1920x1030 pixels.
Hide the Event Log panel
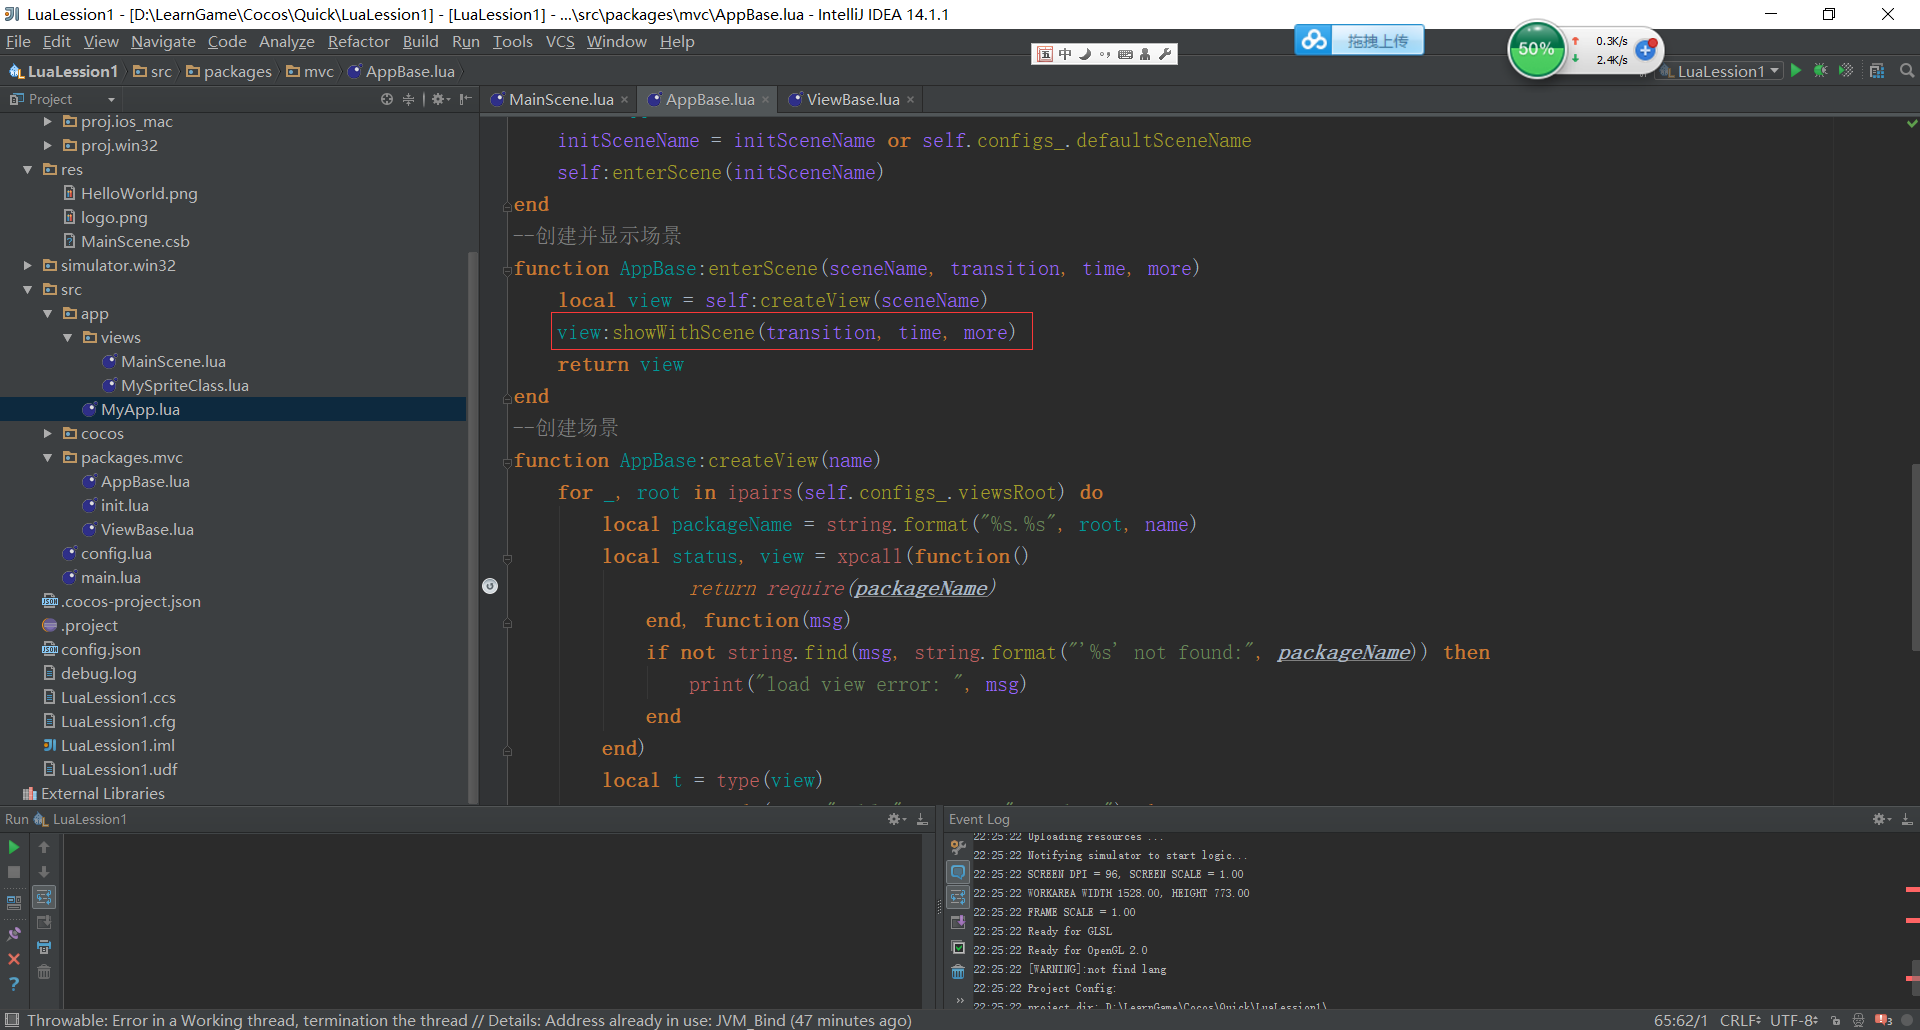tap(1907, 819)
